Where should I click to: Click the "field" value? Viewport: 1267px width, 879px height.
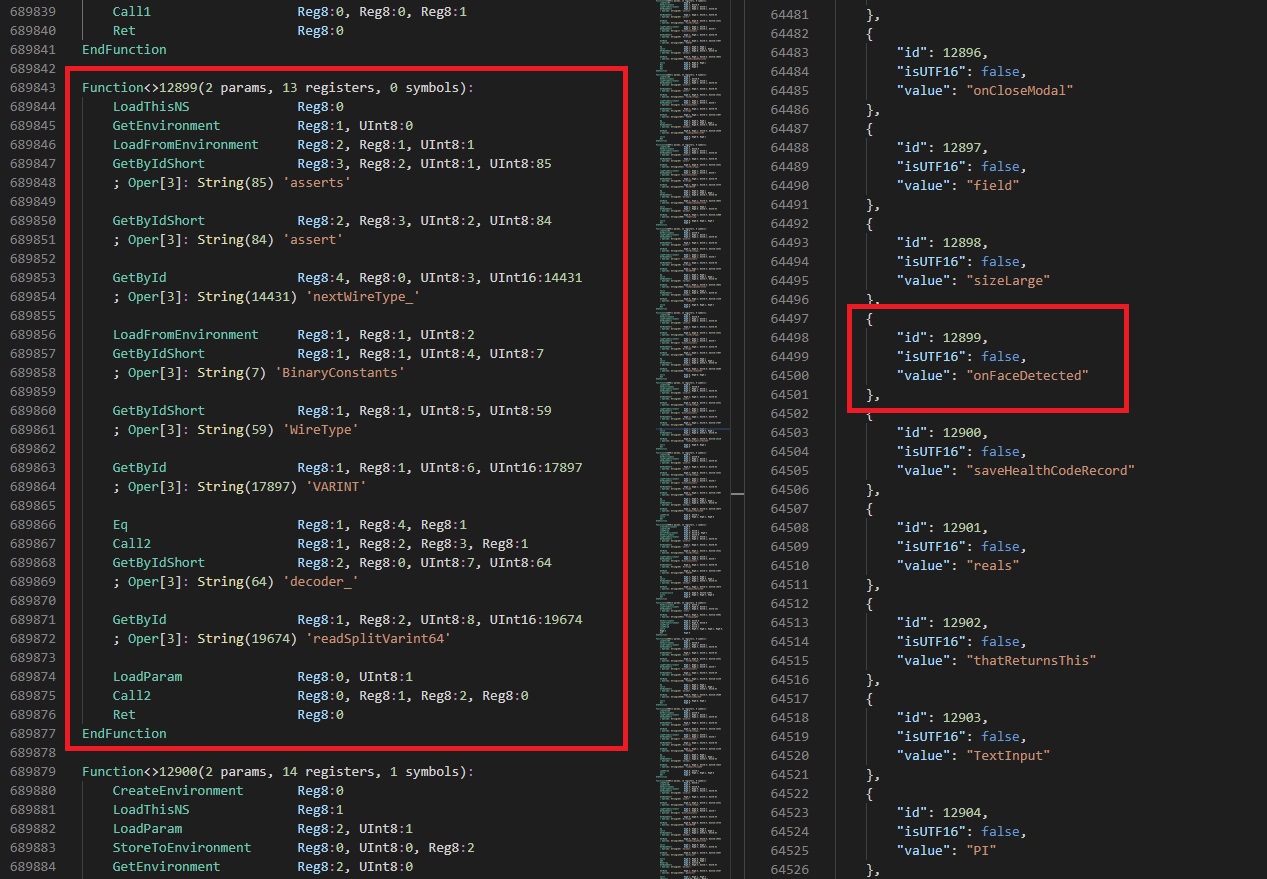991,186
